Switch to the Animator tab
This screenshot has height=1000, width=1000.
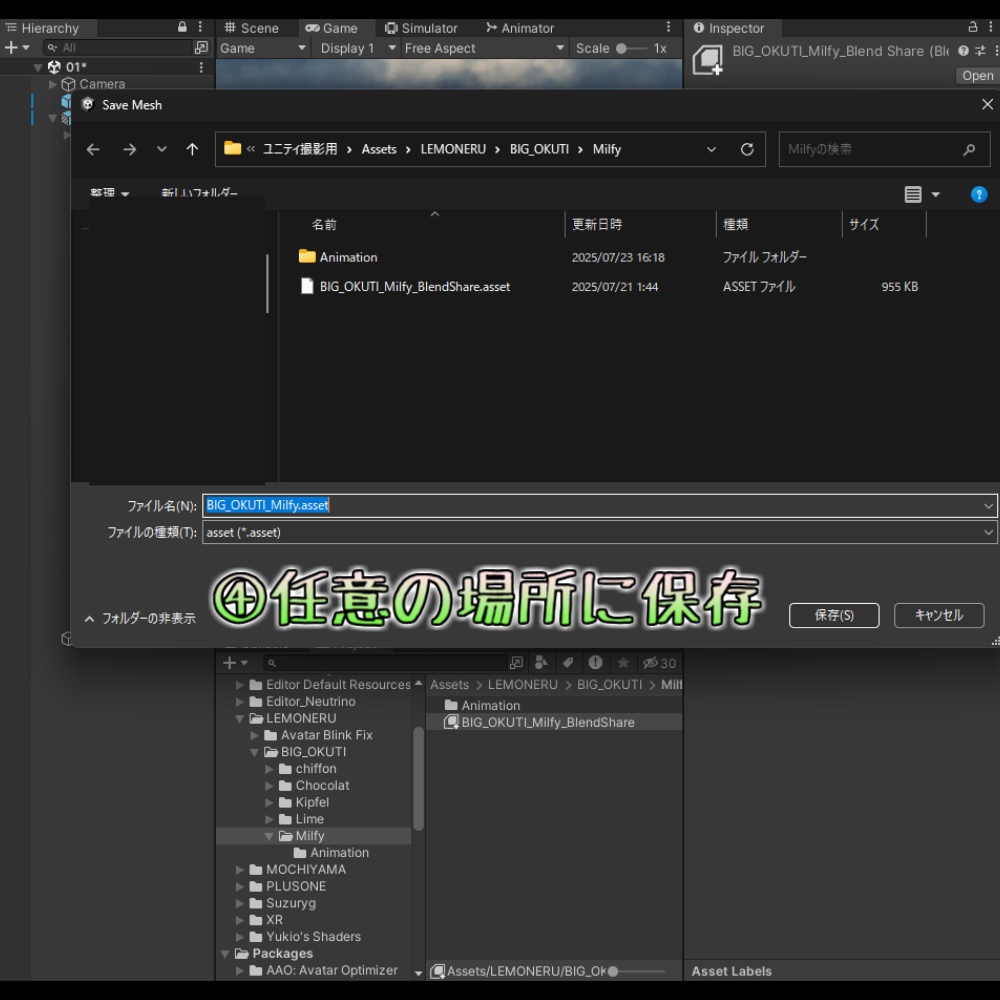[x=520, y=28]
